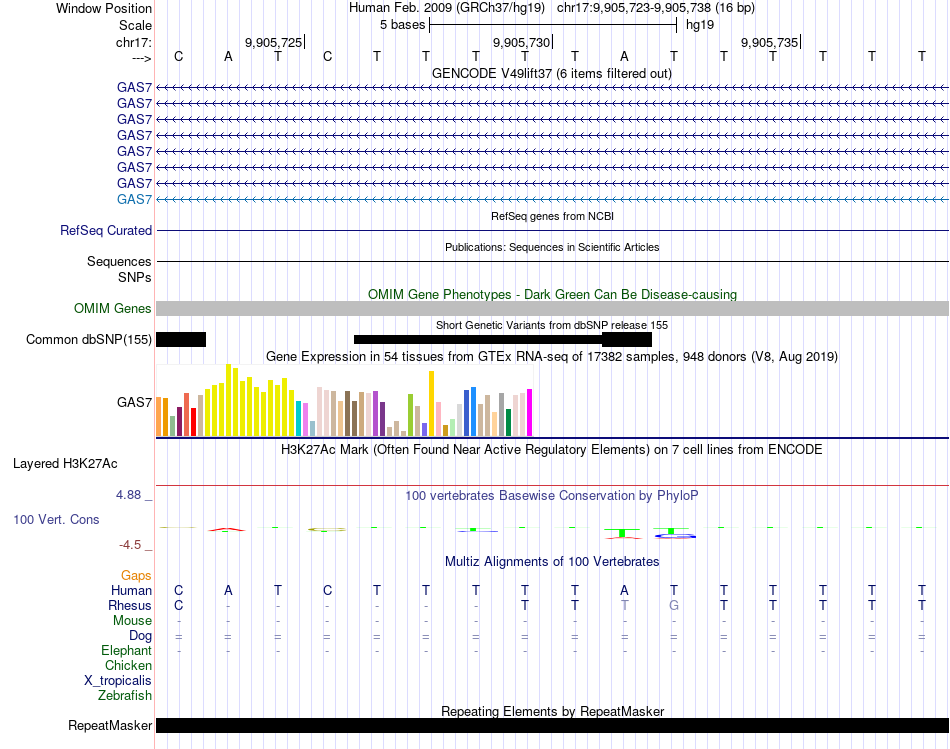Viewport: 950px width, 749px height.
Task: Click 'Multiz Alignments of 100 Vertebrates' title
Action: click(x=552, y=562)
